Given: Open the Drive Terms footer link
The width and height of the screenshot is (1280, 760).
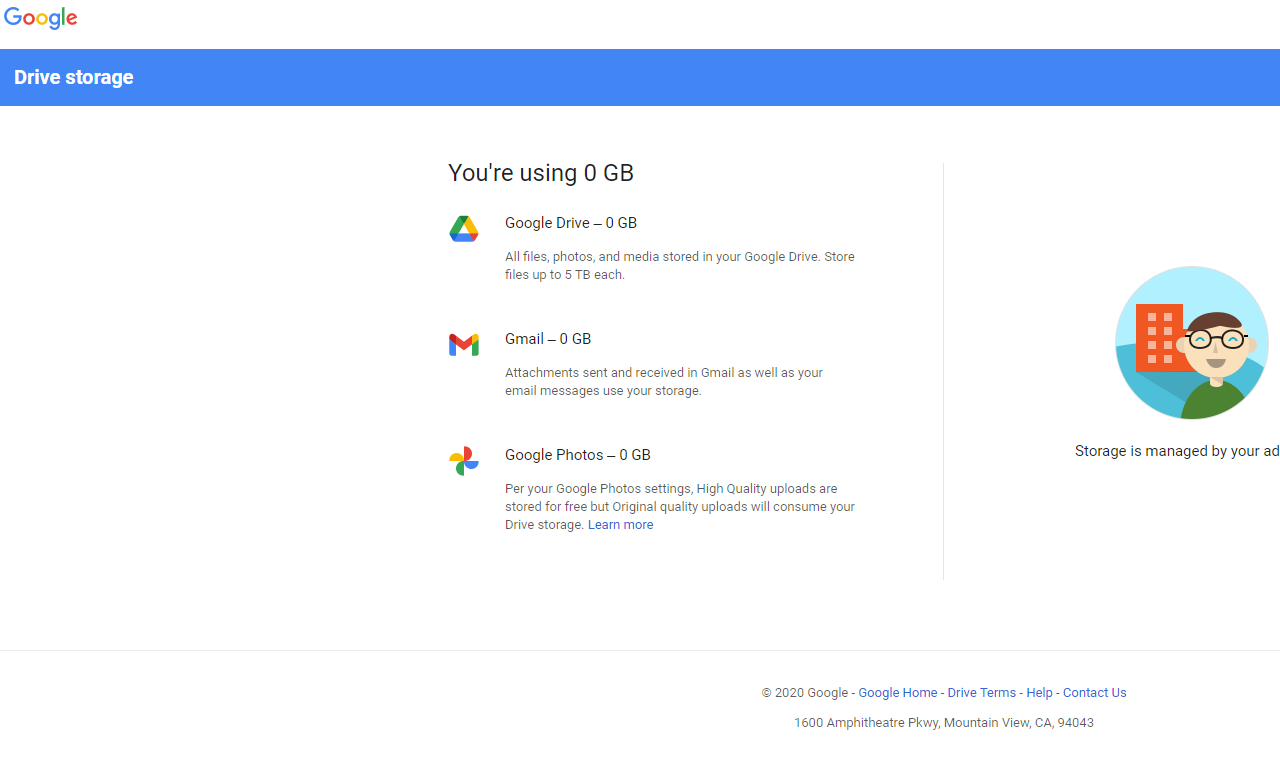Looking at the screenshot, I should (982, 693).
